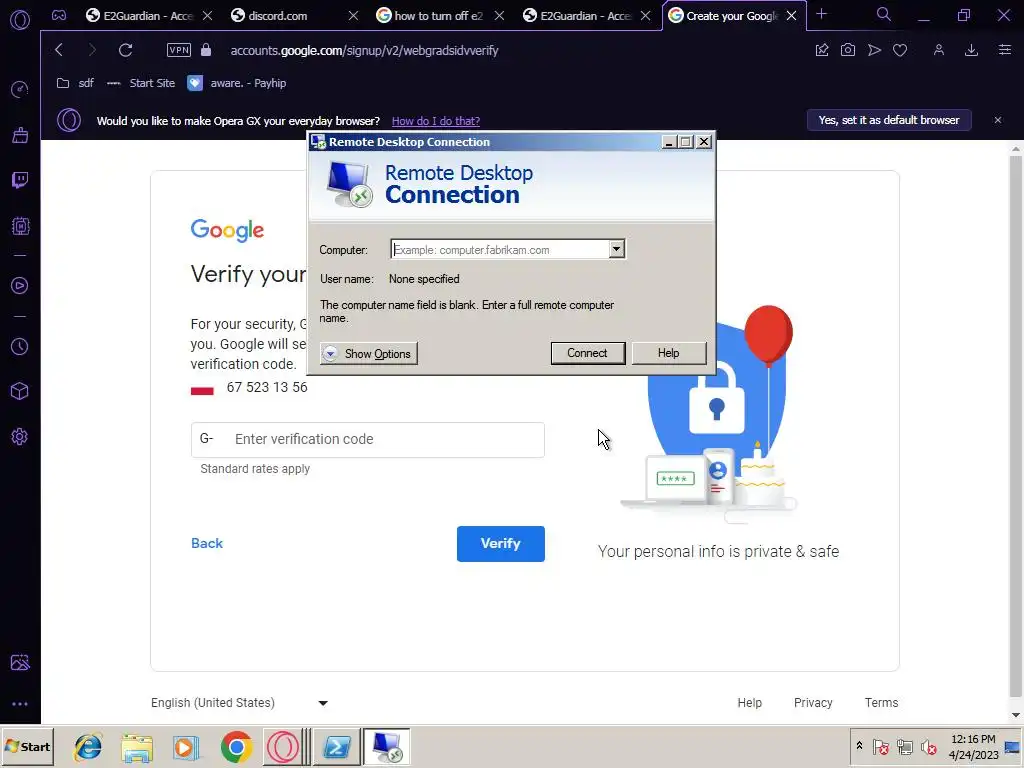Open Start Site bookmark
The width and height of the screenshot is (1024, 768).
(x=140, y=83)
